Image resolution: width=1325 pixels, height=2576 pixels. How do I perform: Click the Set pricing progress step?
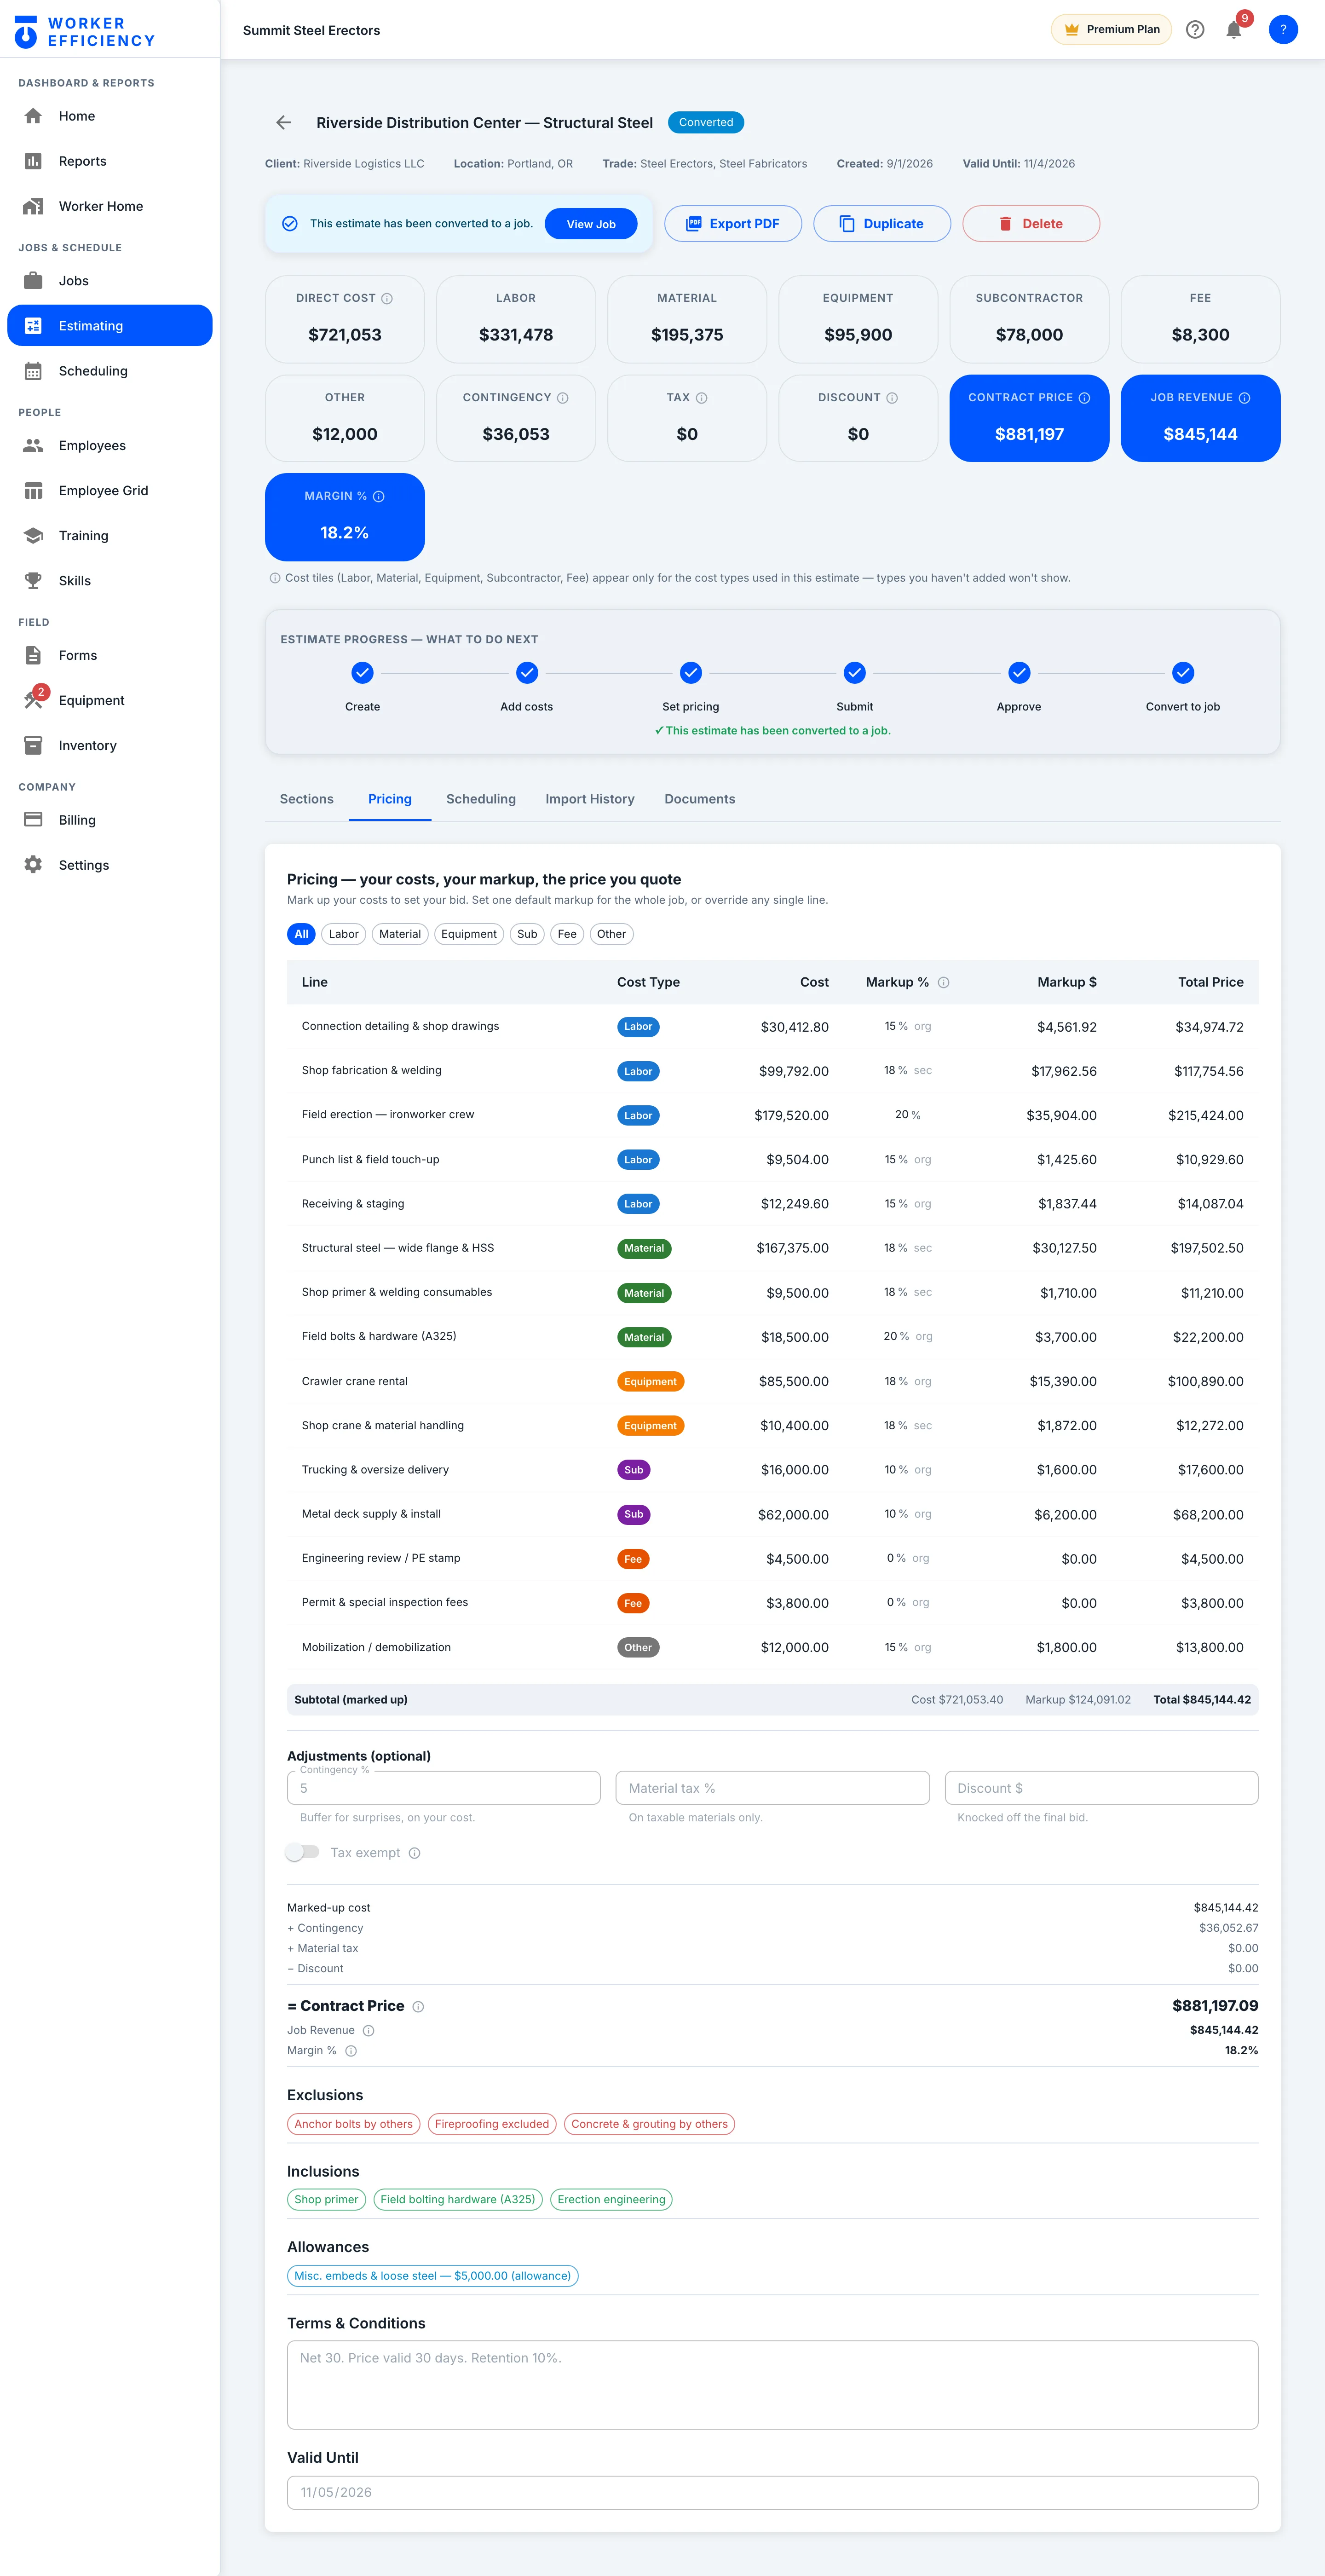[x=691, y=673]
